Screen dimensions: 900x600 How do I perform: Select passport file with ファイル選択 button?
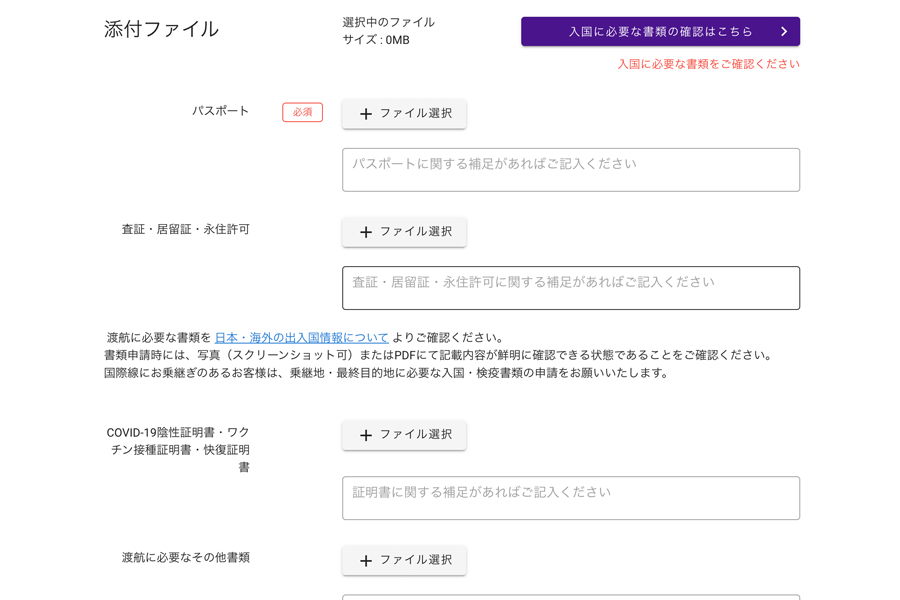pyautogui.click(x=404, y=114)
